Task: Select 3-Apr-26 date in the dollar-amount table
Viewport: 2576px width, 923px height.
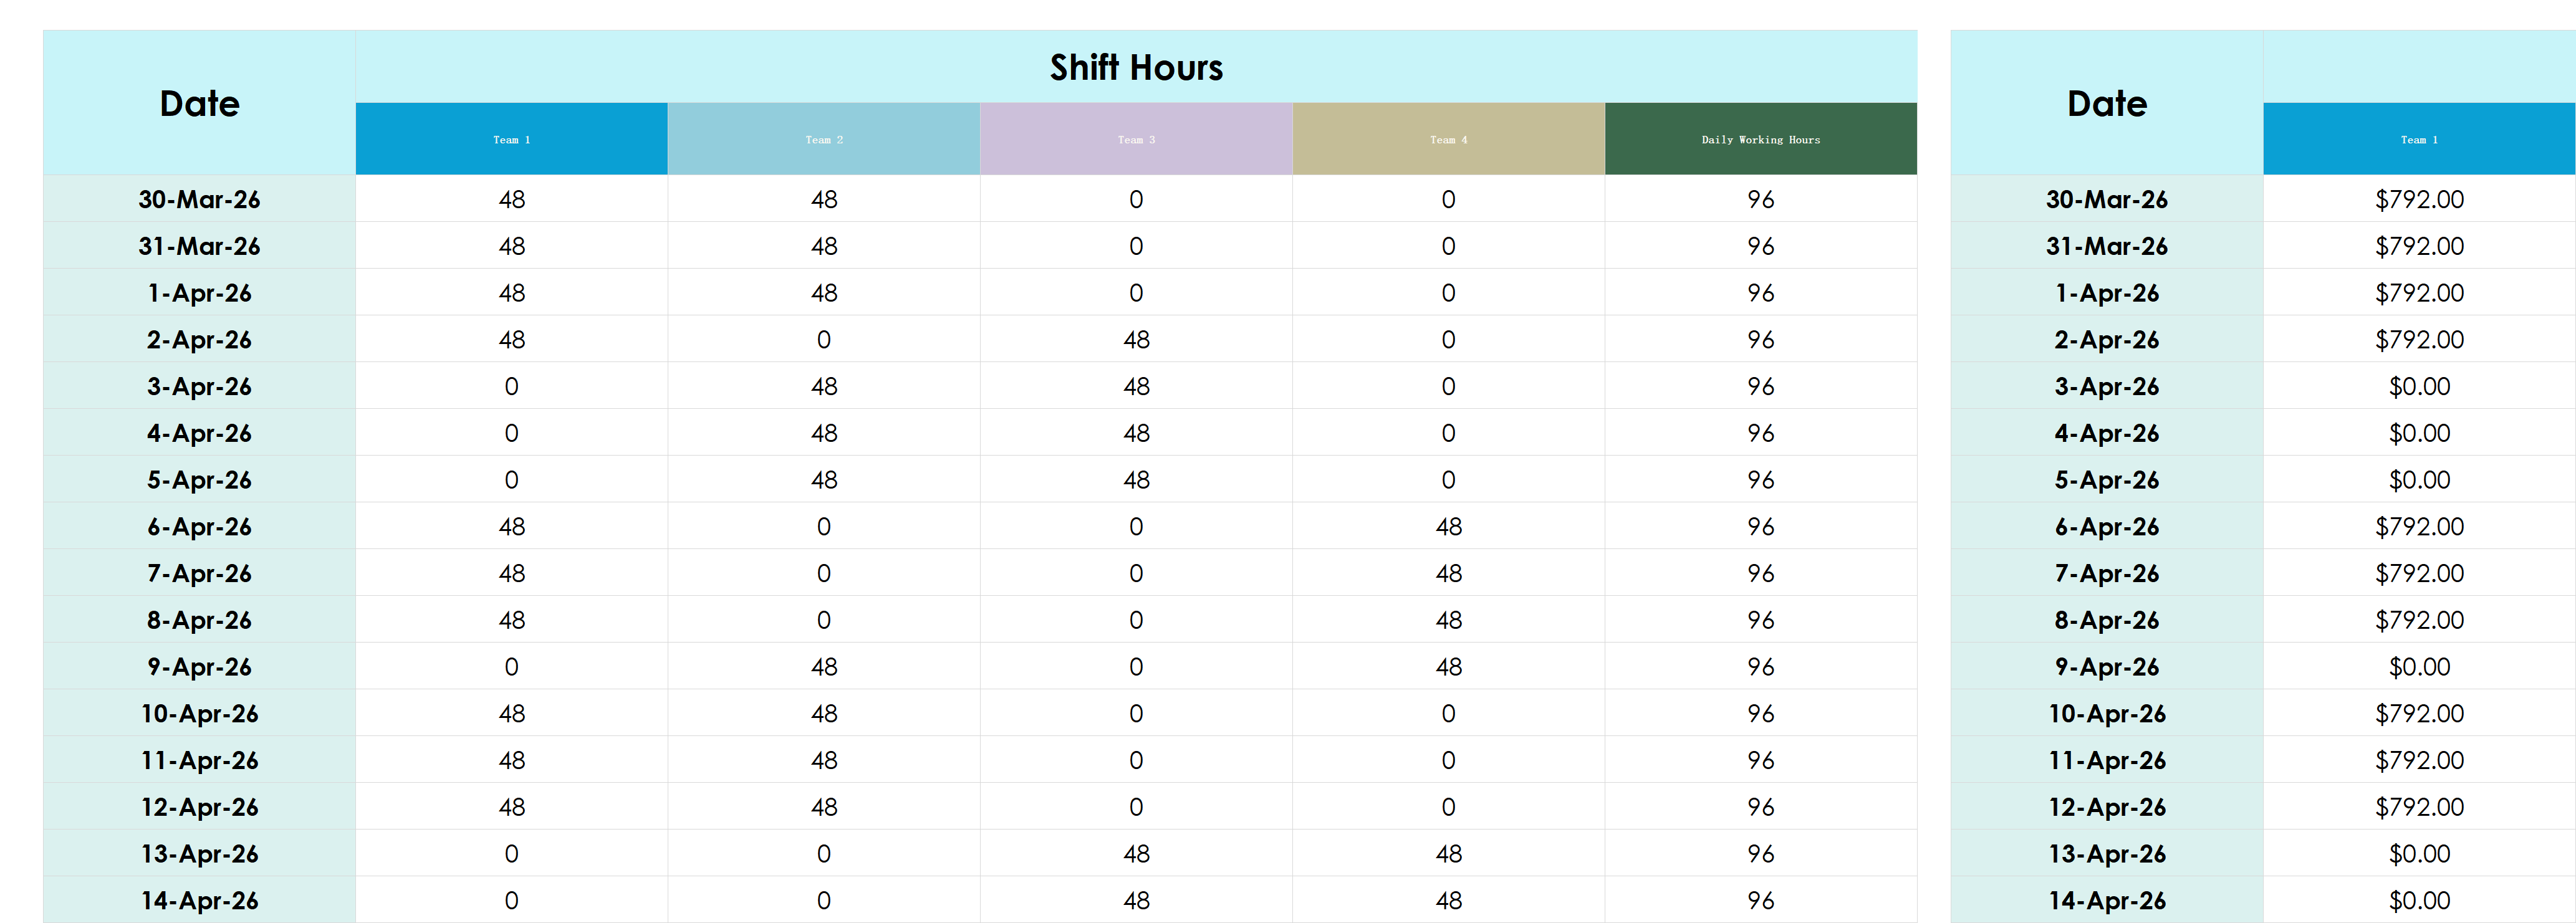Action: [x=2107, y=386]
